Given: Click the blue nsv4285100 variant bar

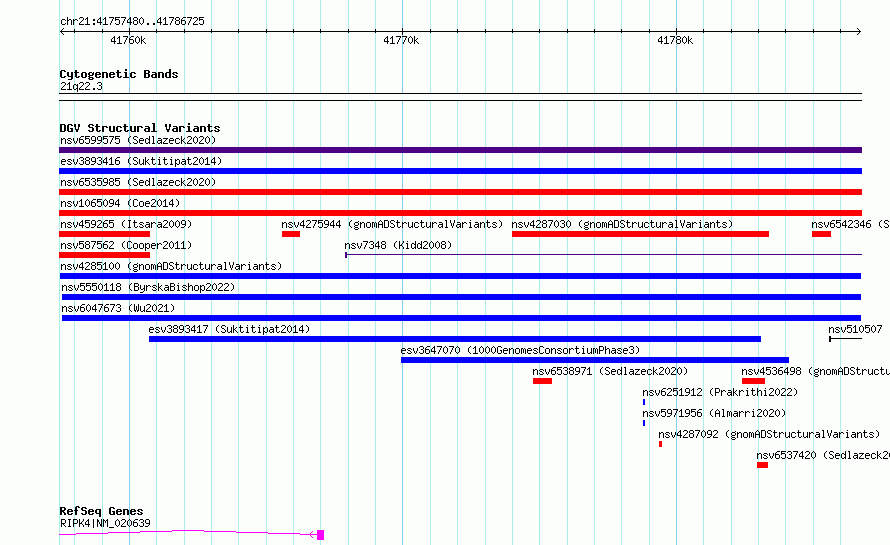Looking at the screenshot, I should point(460,276).
